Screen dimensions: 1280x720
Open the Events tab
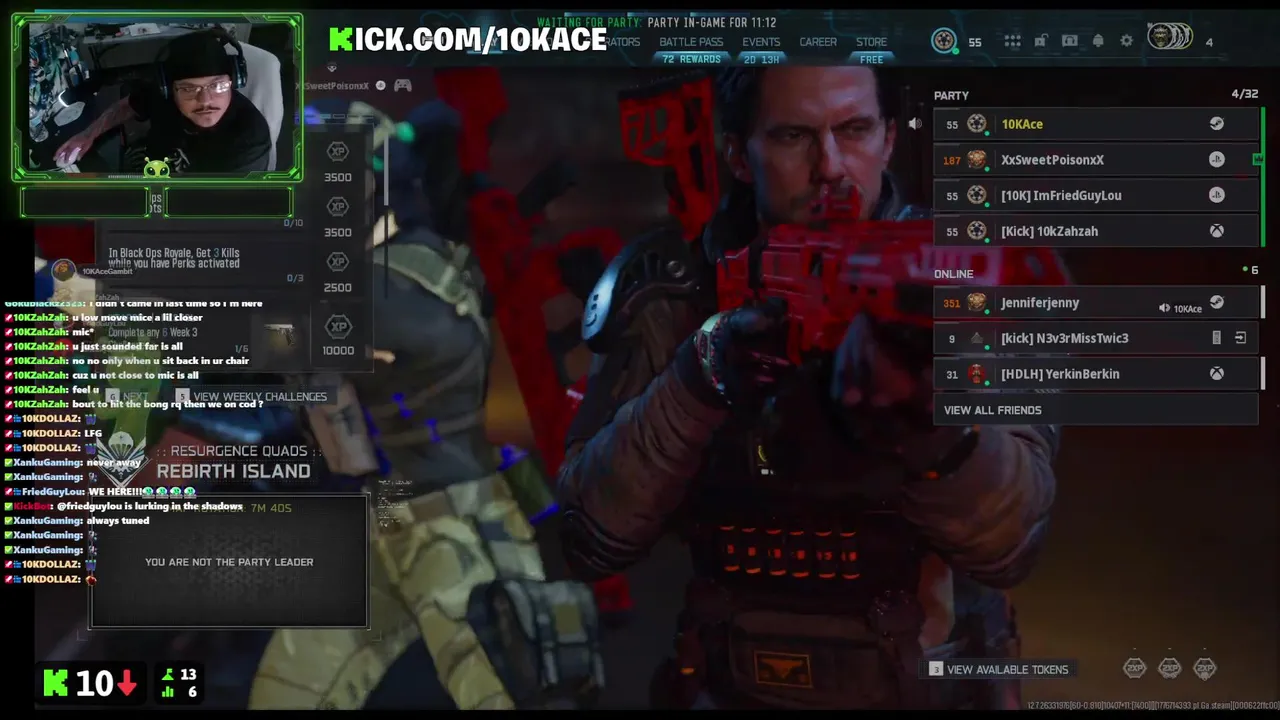coord(761,42)
